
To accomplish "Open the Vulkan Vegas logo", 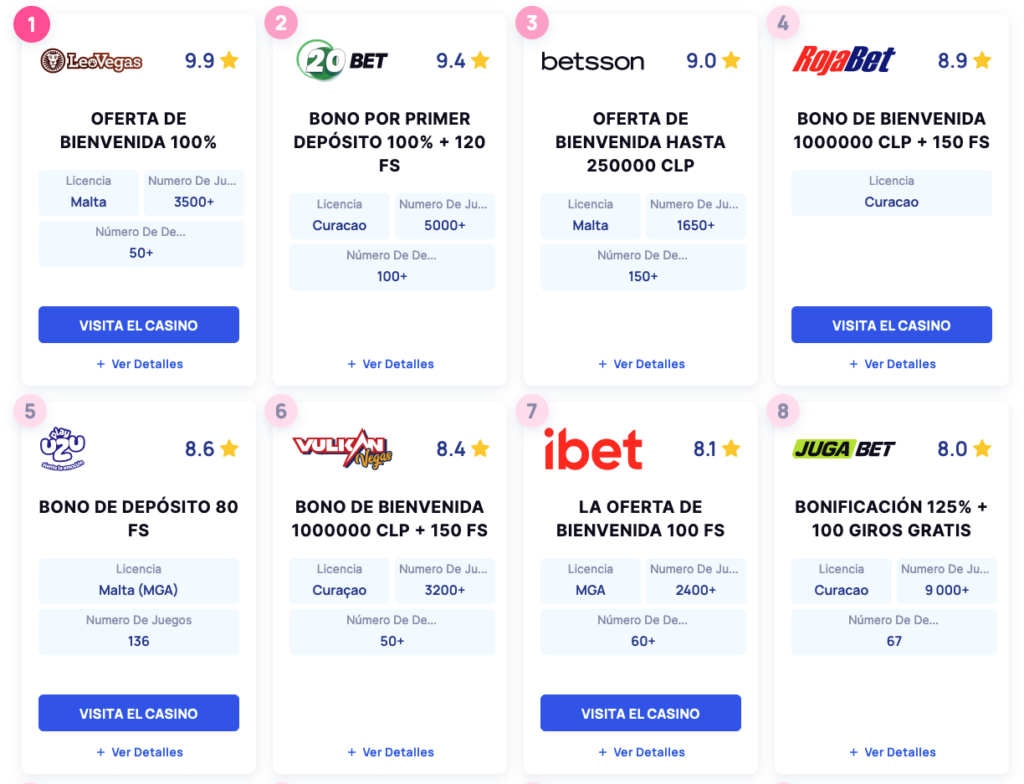I will tap(342, 449).
